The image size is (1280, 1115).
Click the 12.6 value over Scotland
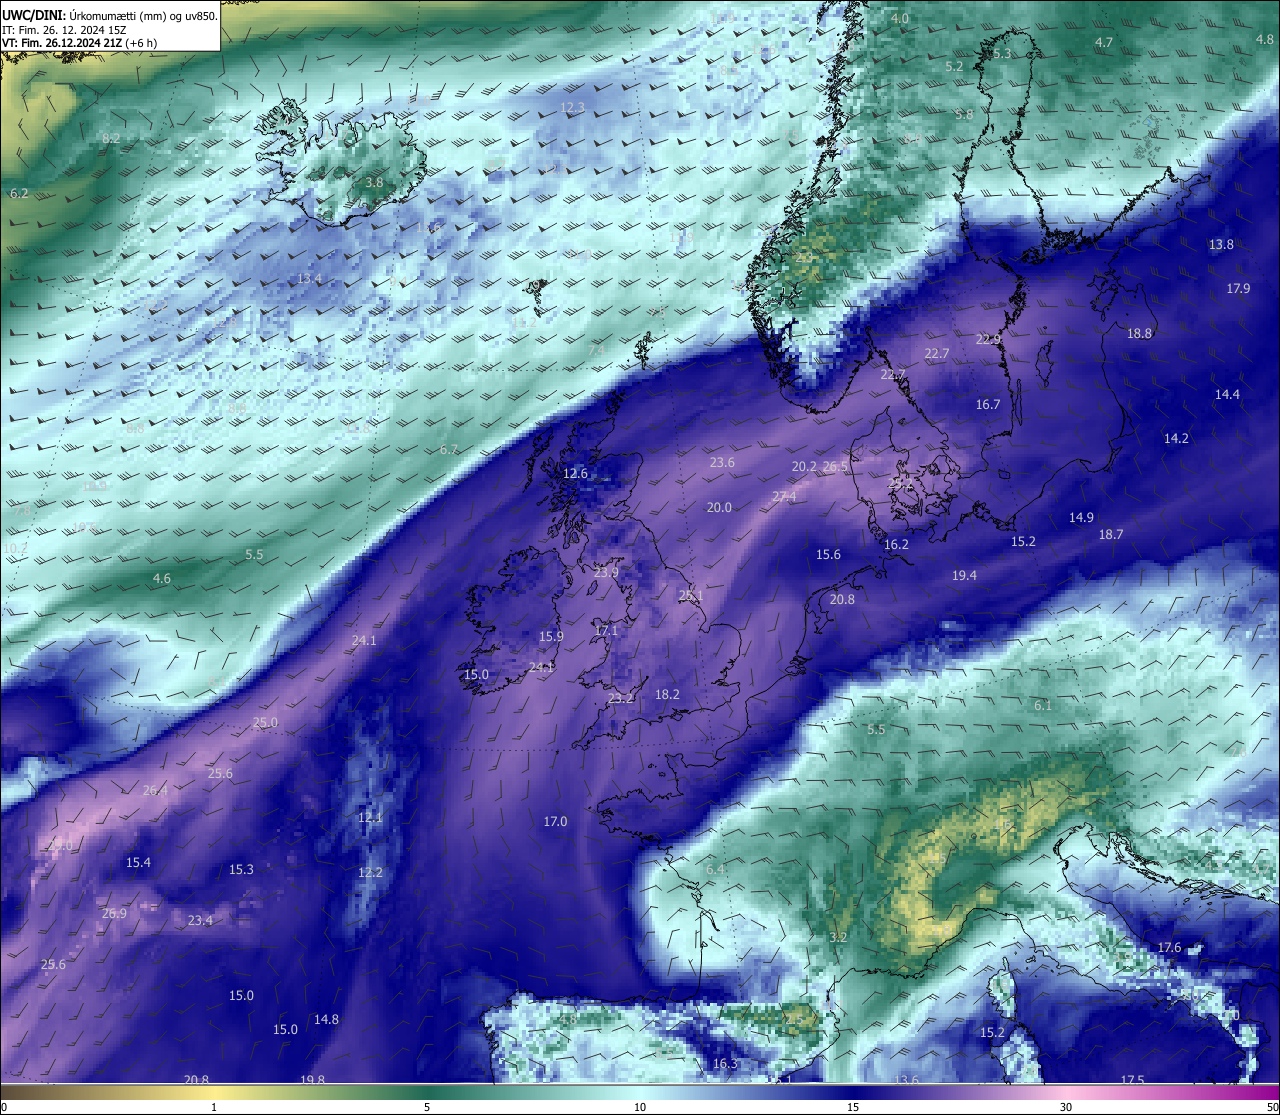coord(575,474)
